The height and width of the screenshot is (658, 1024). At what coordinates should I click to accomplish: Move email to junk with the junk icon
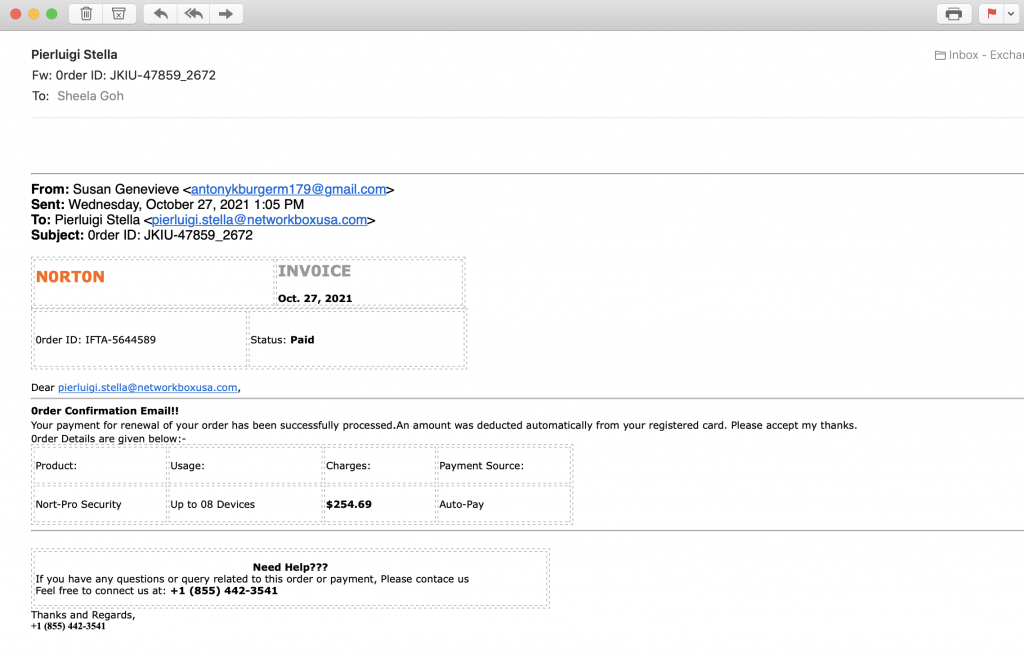click(119, 14)
